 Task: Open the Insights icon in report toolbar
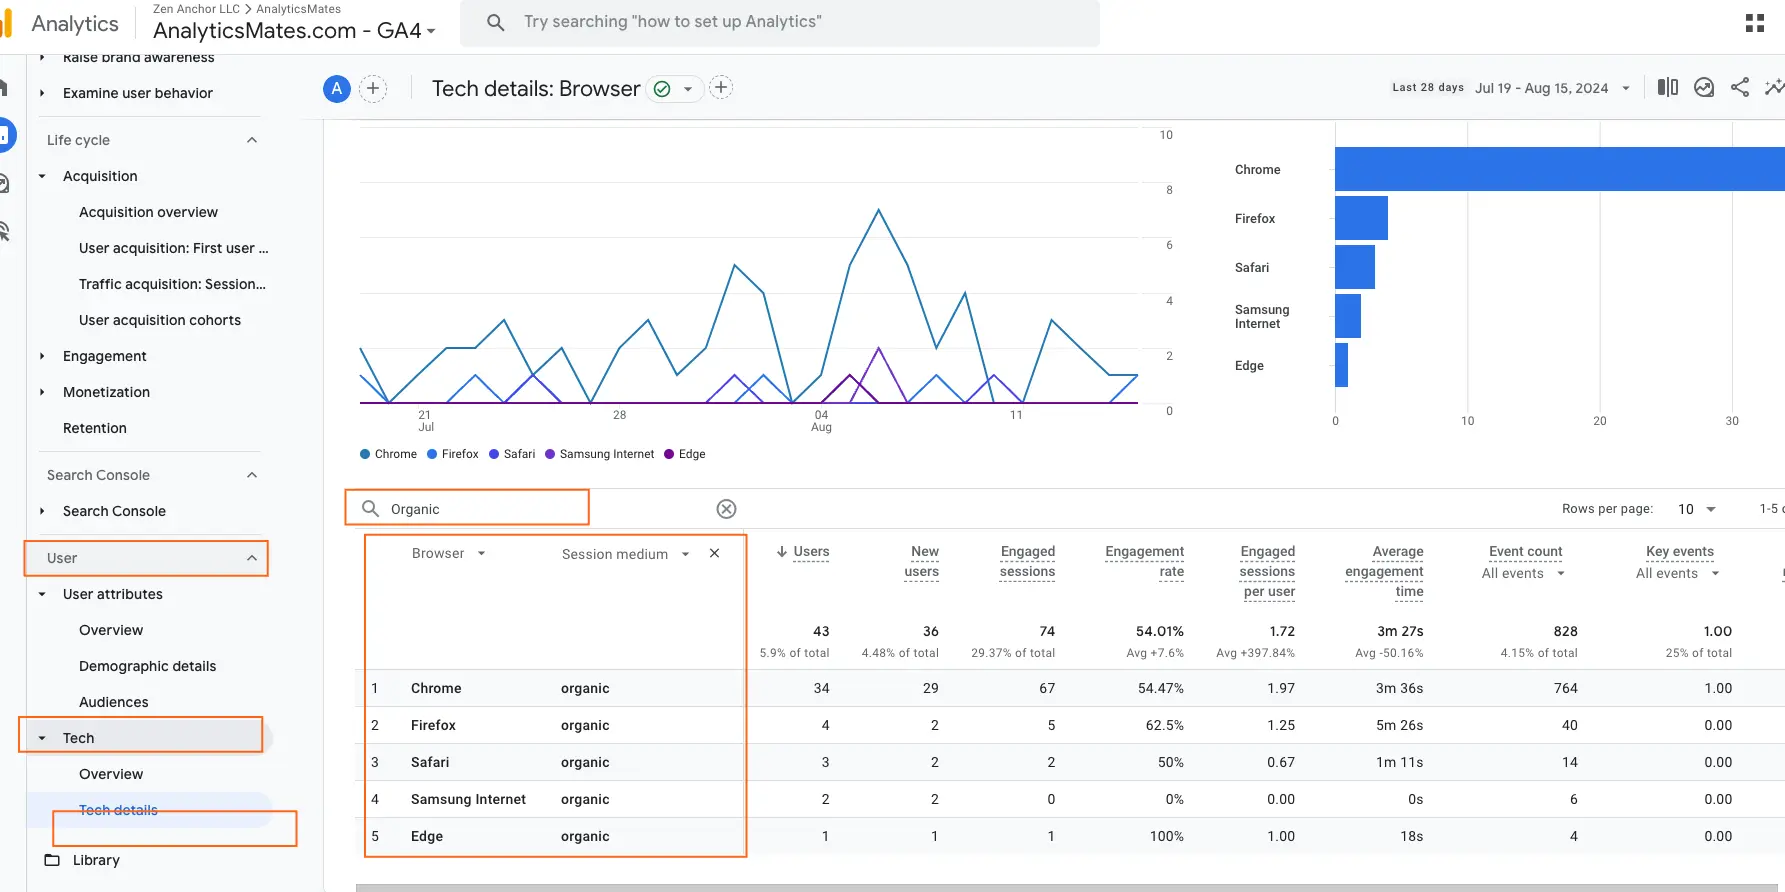(1704, 88)
